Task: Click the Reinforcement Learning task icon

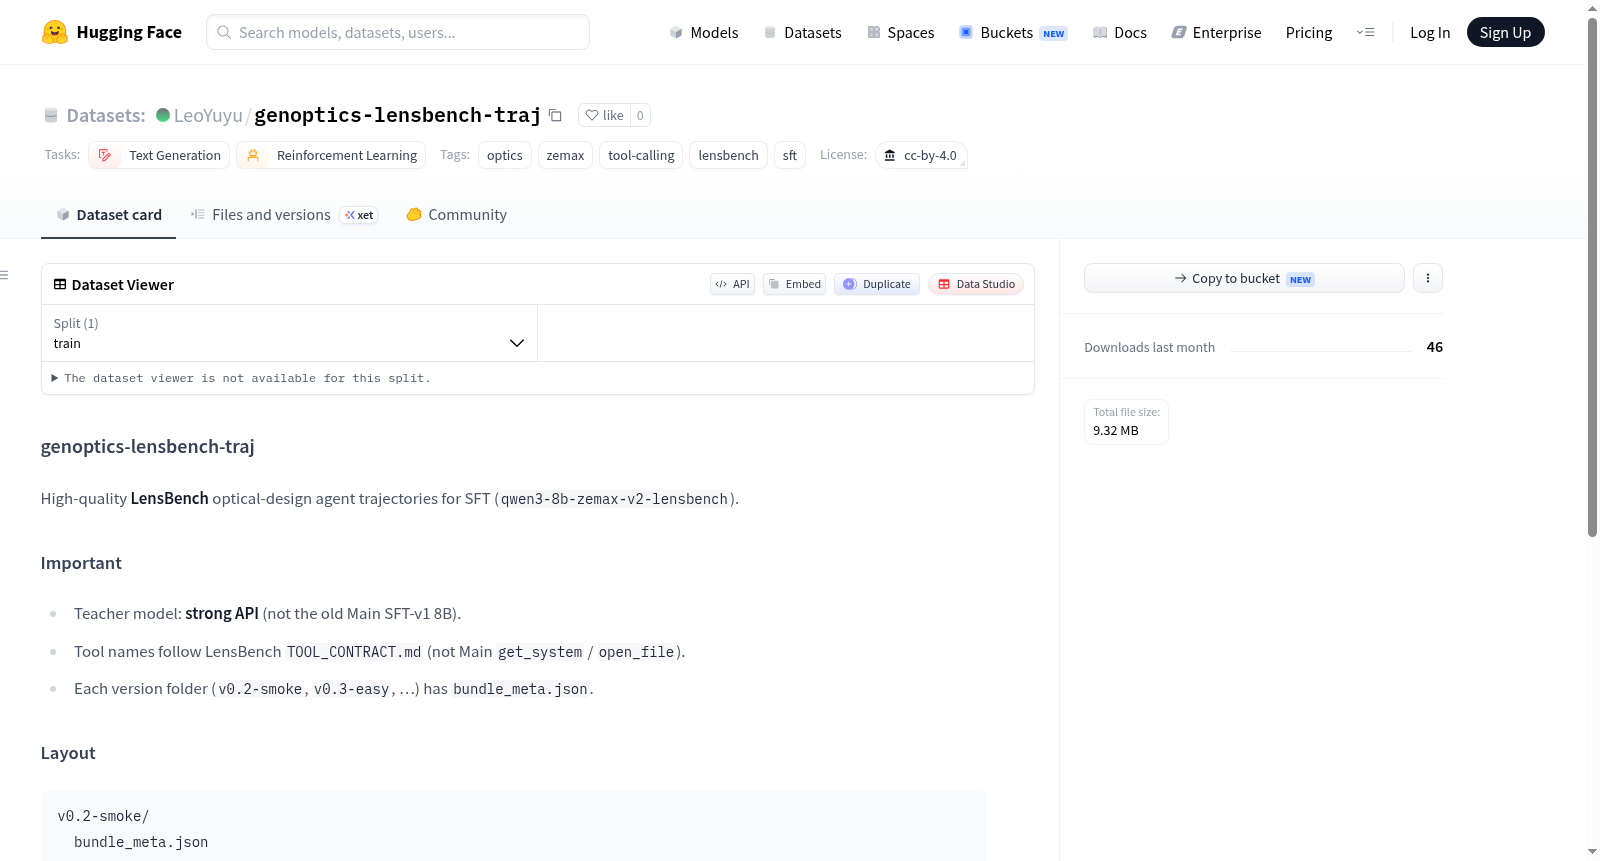Action: tap(253, 155)
